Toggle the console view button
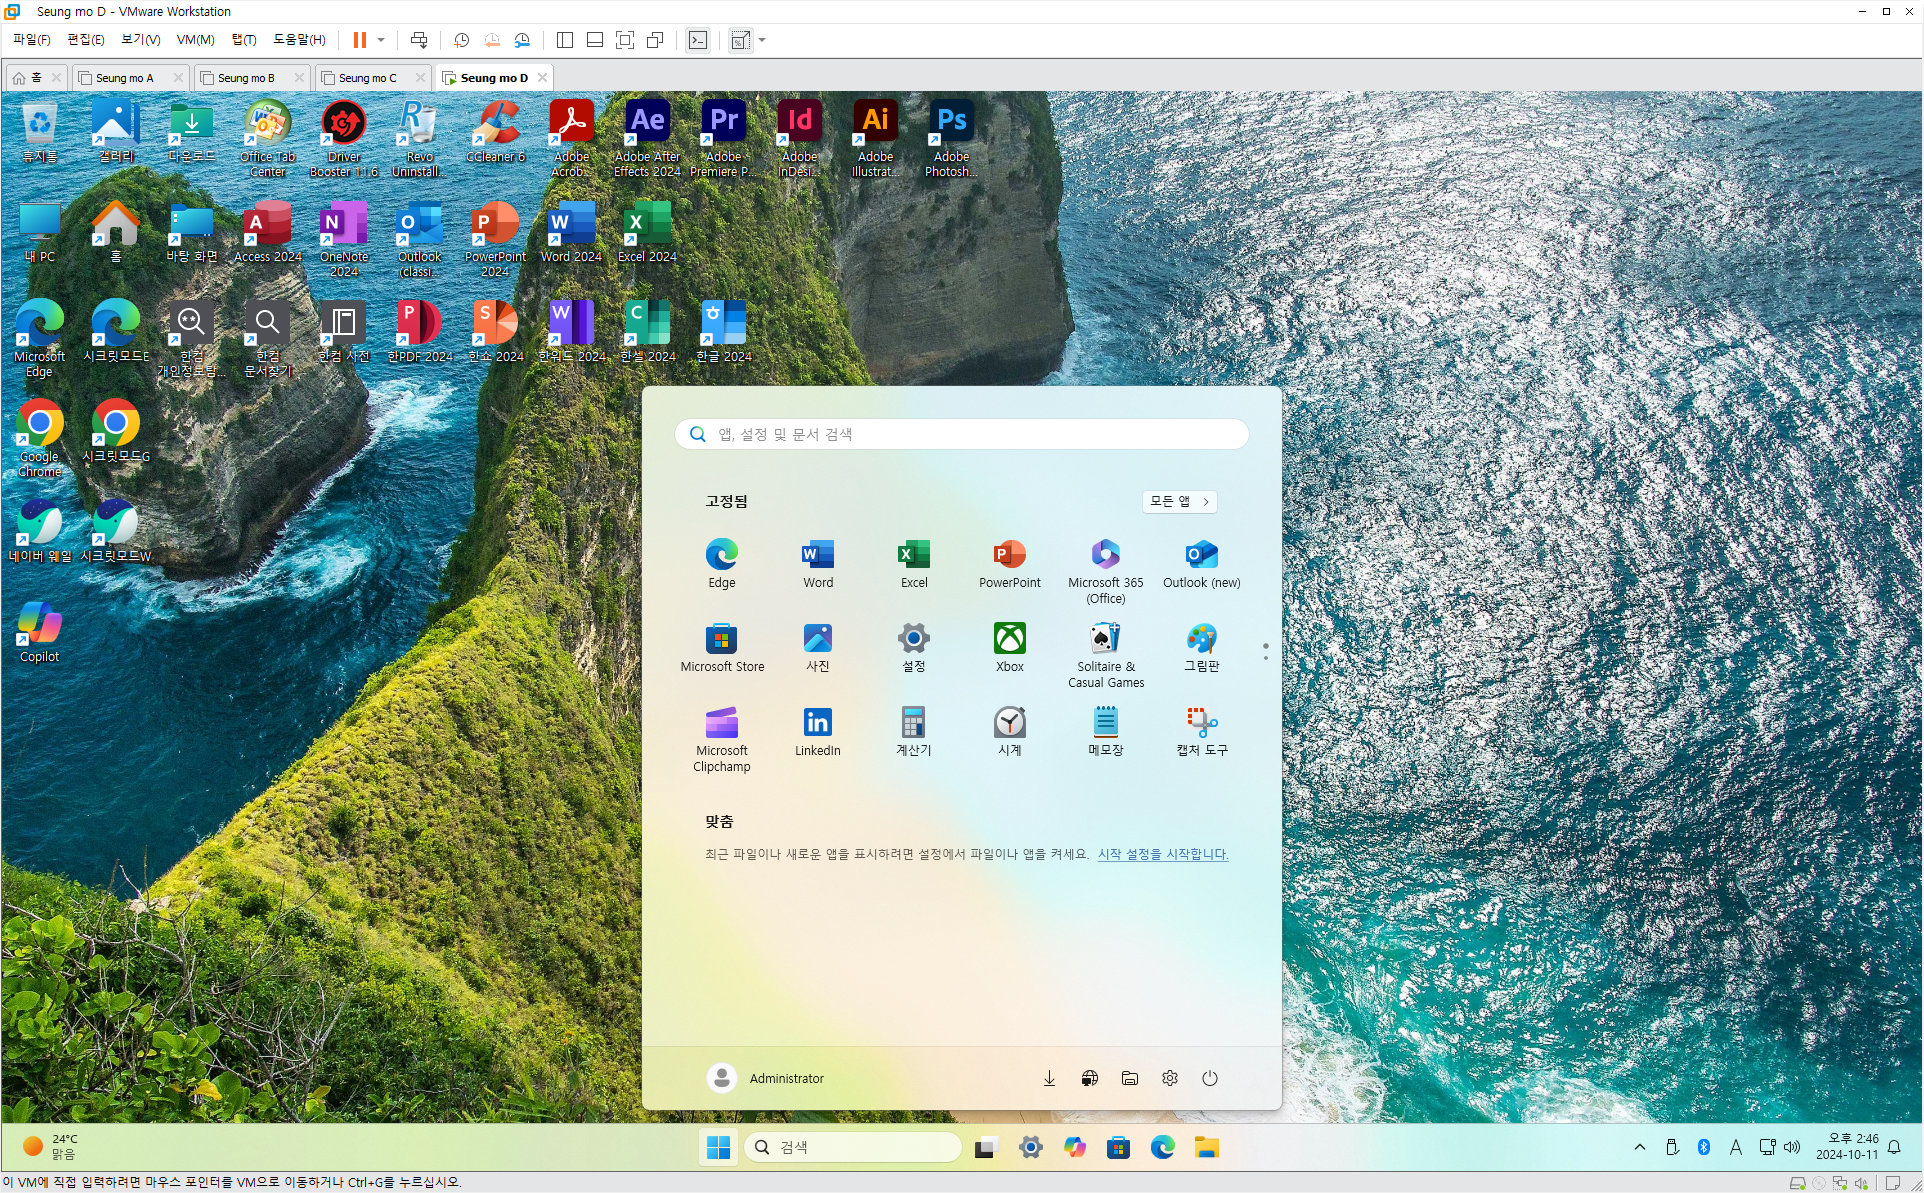The height and width of the screenshot is (1193, 1924). 698,40
